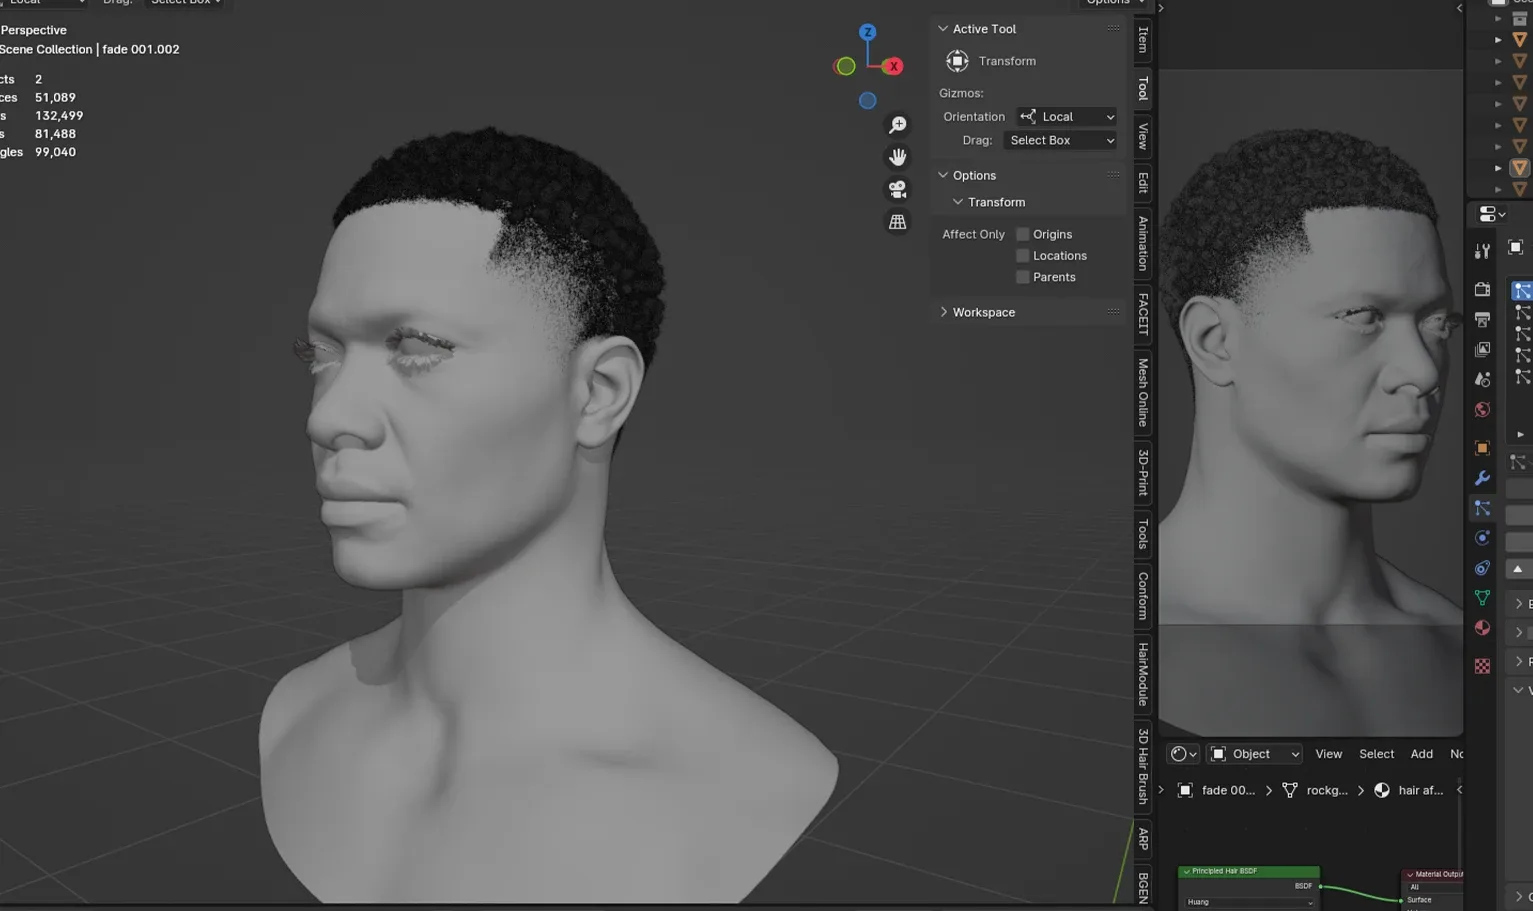Enable Affect Only Origins checkbox
Viewport: 1533px width, 911px height.
pyautogui.click(x=1022, y=234)
